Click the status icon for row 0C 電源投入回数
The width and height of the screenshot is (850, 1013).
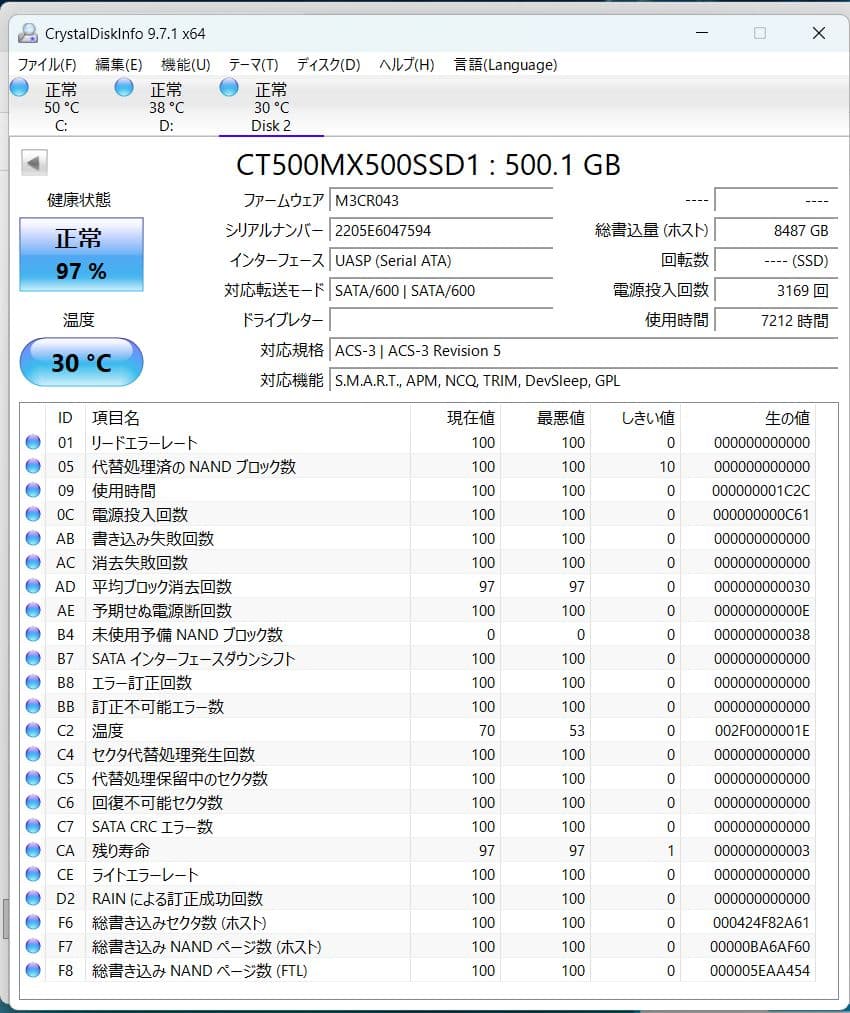pos(33,514)
